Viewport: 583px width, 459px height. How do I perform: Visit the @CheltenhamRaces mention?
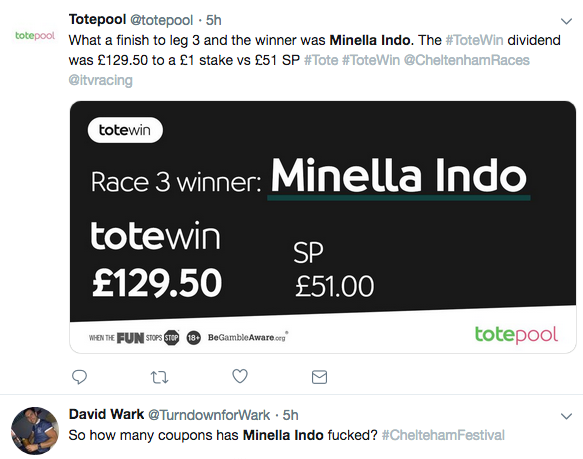tap(467, 60)
